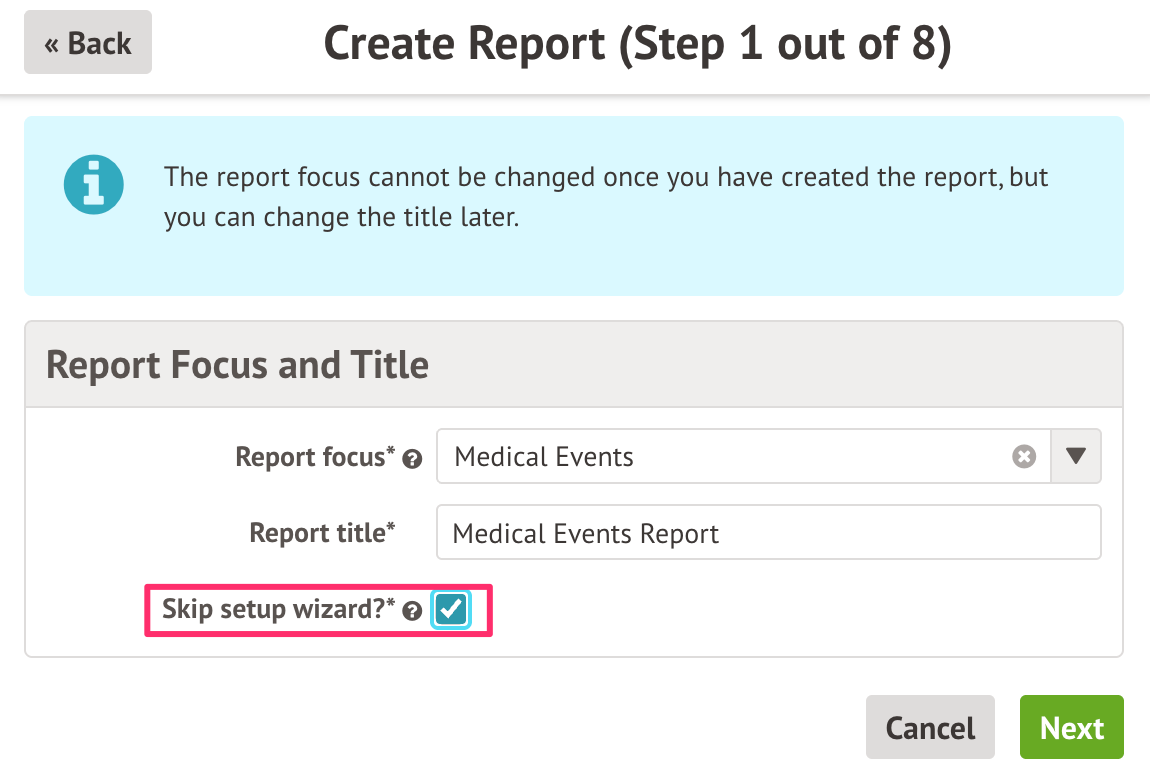
Task: Proceed with the green Next button
Action: 1071,728
